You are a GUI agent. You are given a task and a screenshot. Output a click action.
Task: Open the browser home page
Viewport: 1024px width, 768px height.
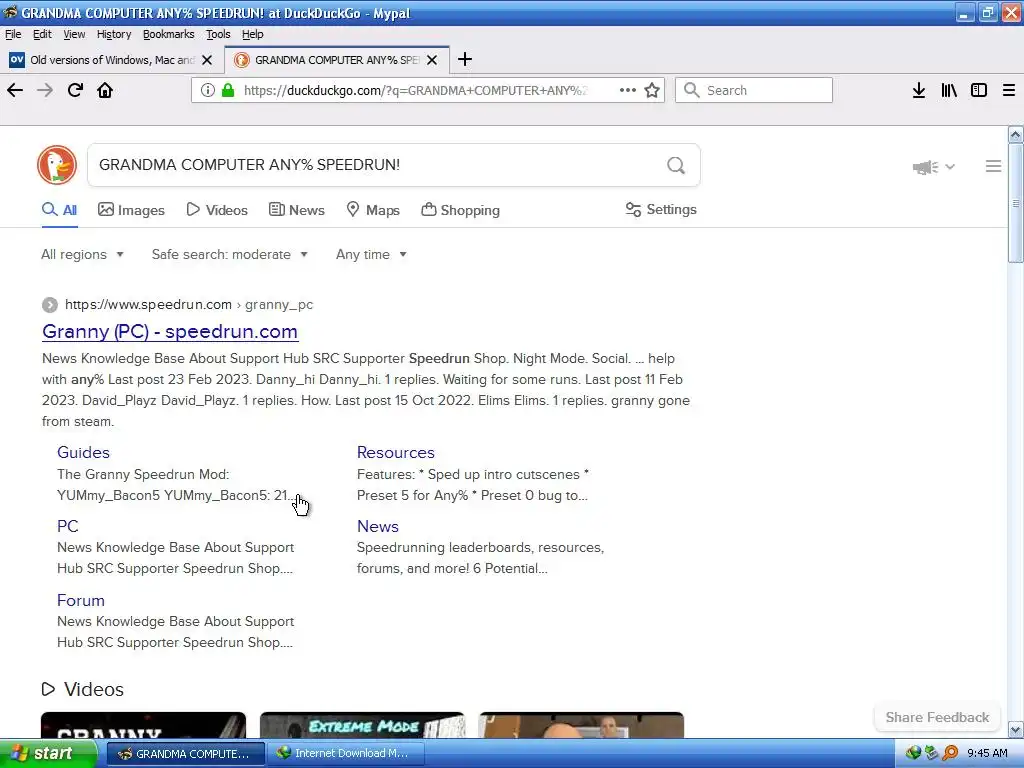click(105, 90)
